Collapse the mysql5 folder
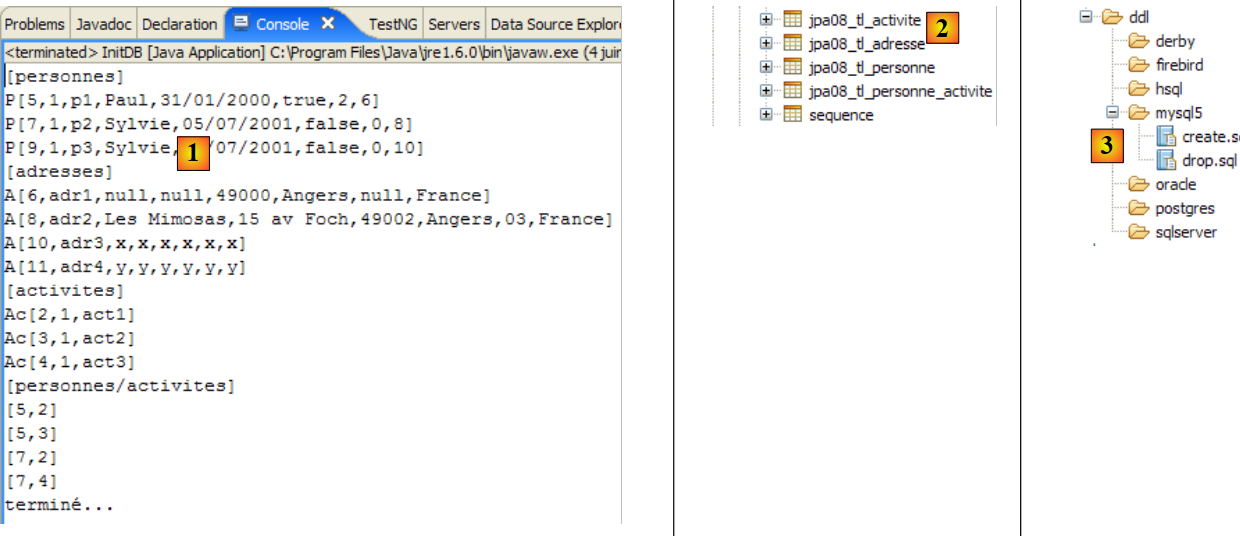Viewport: 1240px width, 536px height. point(1112,113)
